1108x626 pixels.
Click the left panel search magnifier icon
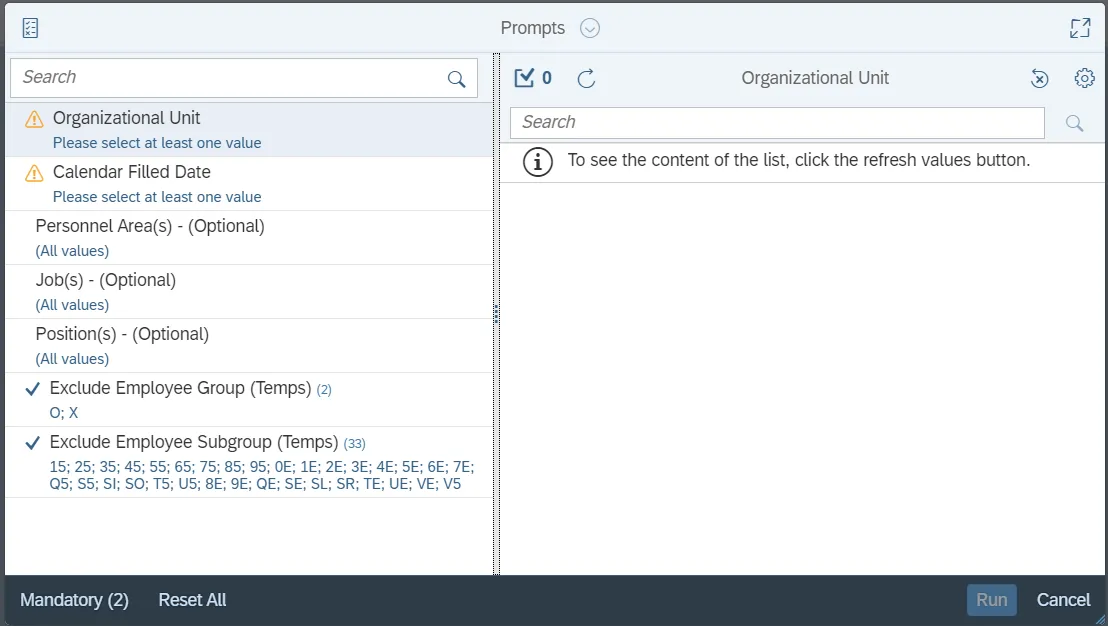[x=457, y=79]
